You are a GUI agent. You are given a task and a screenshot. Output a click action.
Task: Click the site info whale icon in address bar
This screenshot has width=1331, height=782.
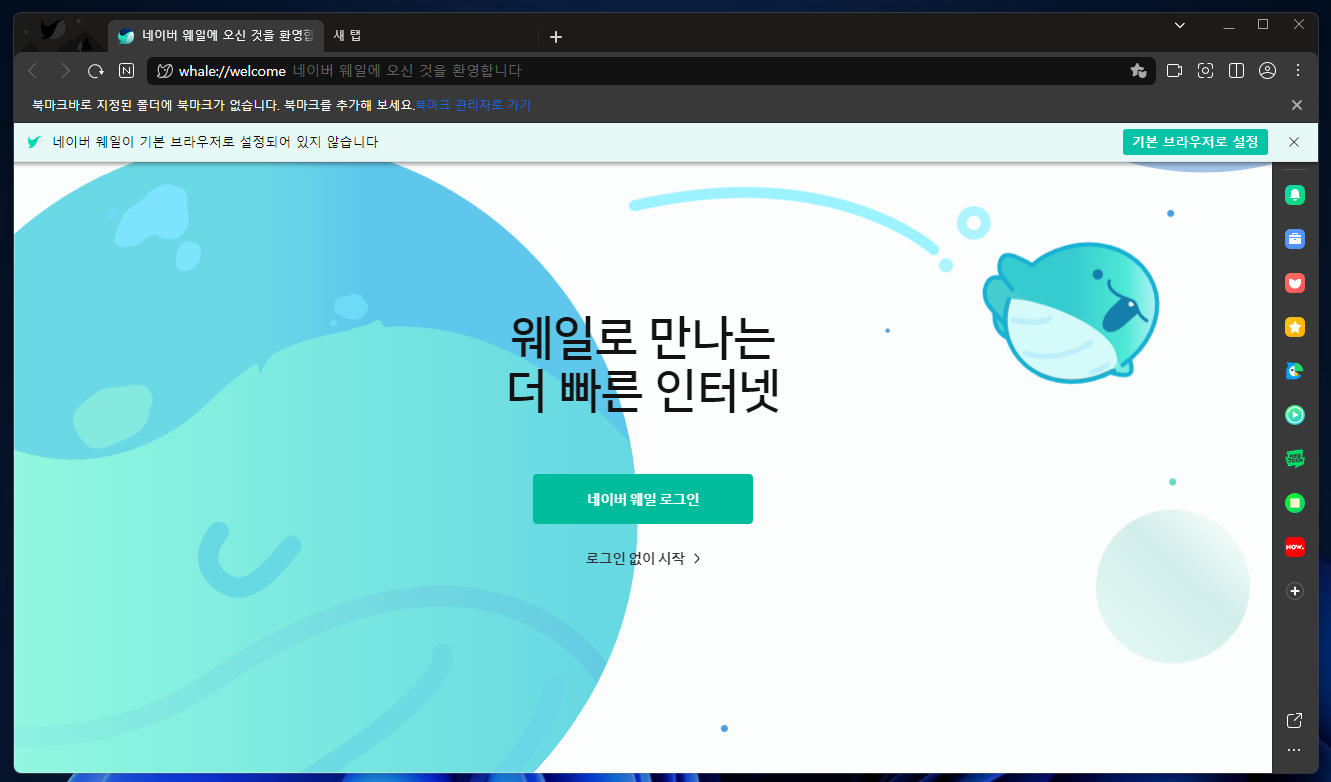click(165, 71)
